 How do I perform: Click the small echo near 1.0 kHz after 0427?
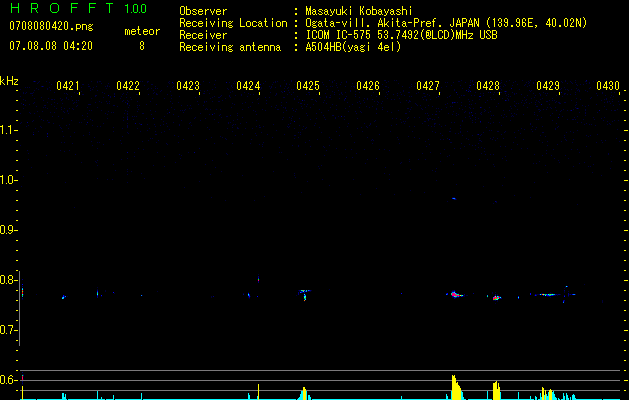click(x=454, y=199)
